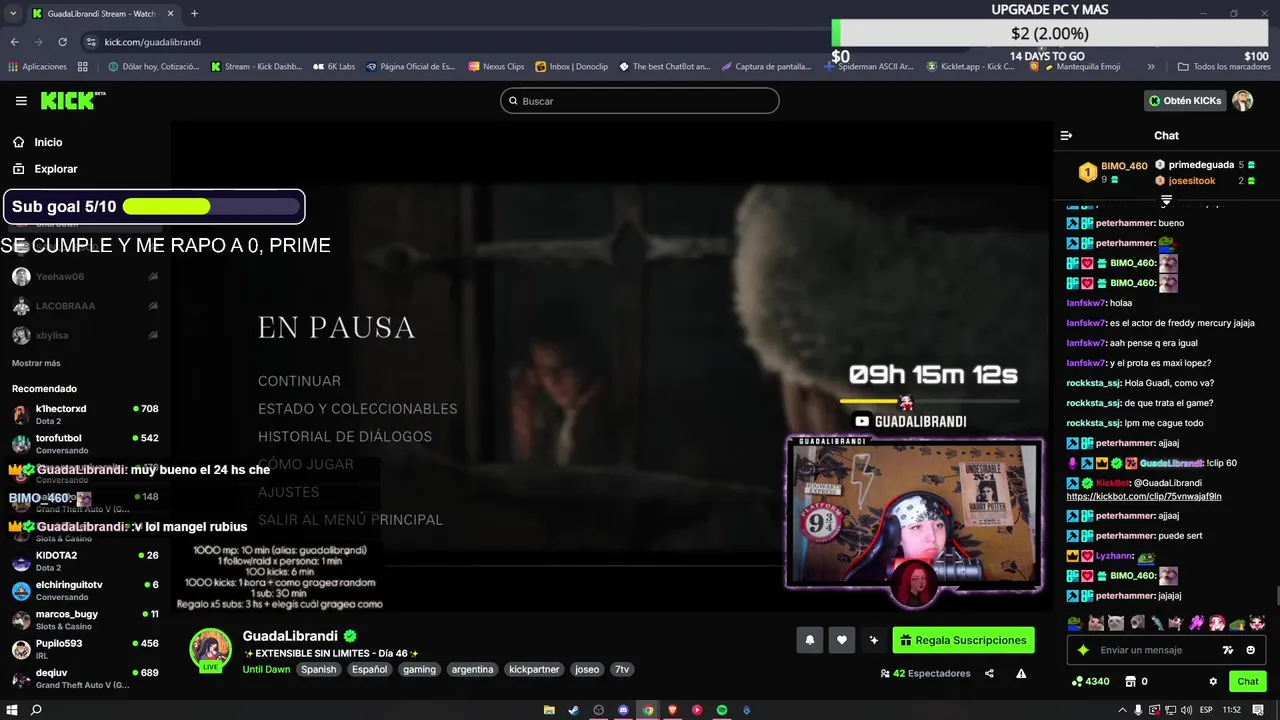This screenshot has width=1280, height=720.
Task: Open Steam from taskbar
Action: [574, 710]
